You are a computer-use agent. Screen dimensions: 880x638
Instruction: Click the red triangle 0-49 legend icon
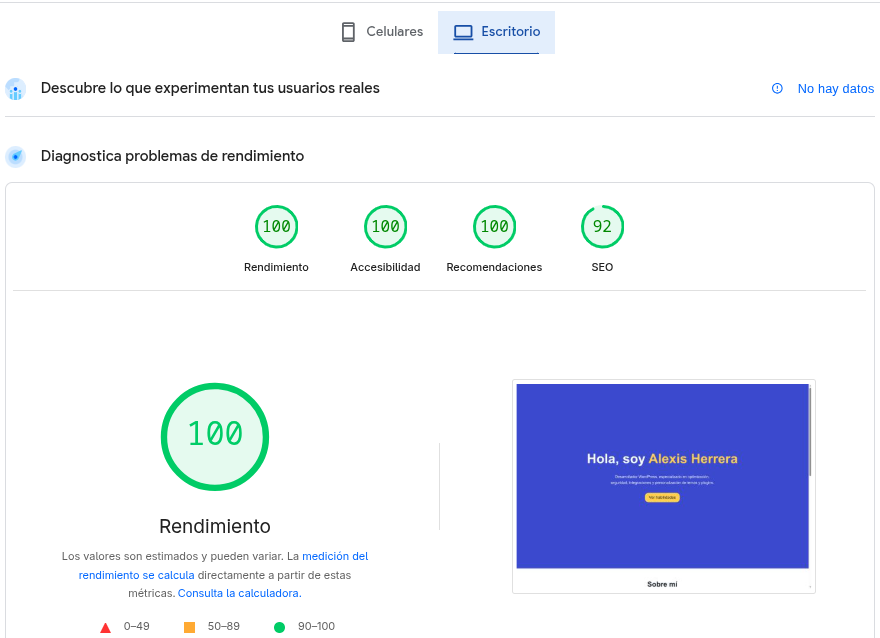point(105,626)
